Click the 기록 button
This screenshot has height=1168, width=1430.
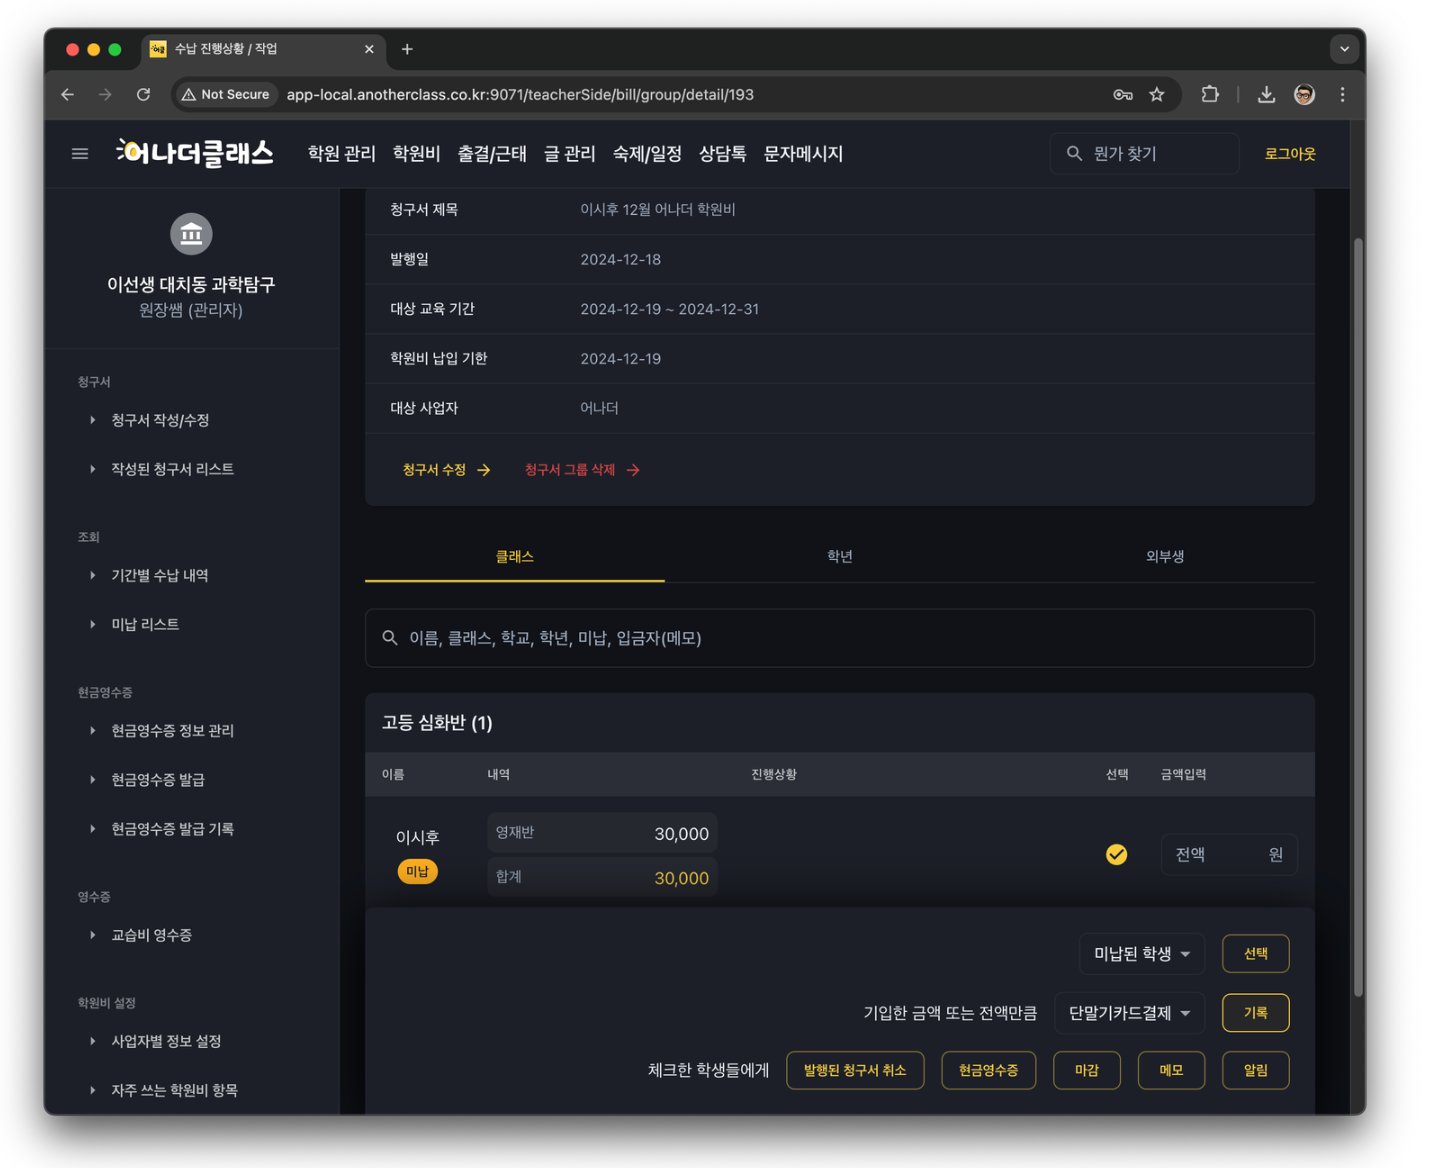pyautogui.click(x=1256, y=1013)
